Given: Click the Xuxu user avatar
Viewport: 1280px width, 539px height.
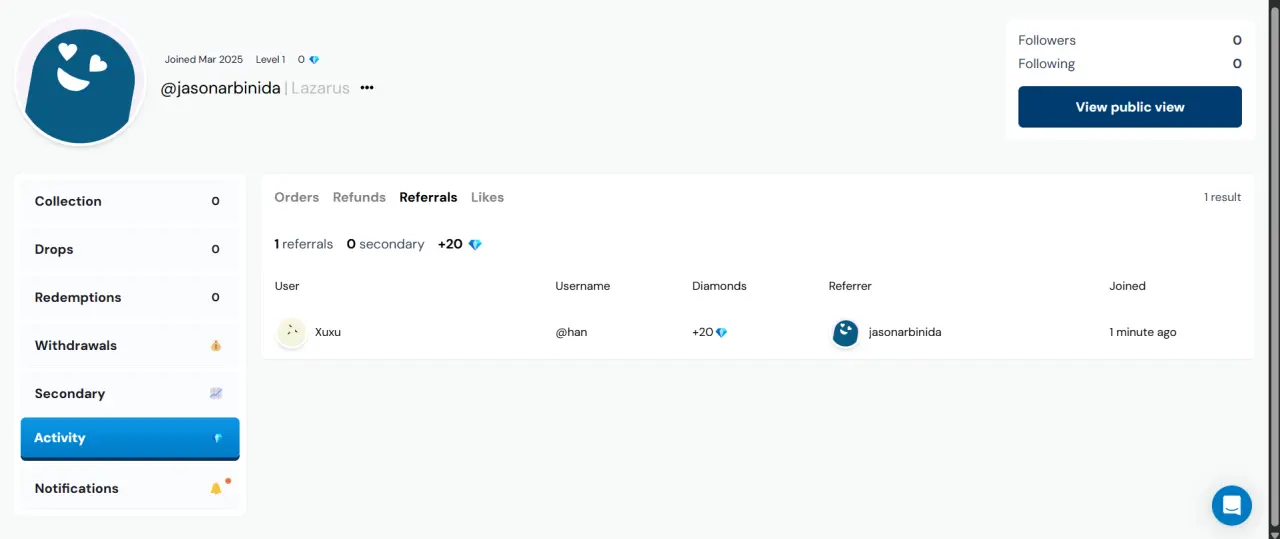Looking at the screenshot, I should pyautogui.click(x=291, y=332).
